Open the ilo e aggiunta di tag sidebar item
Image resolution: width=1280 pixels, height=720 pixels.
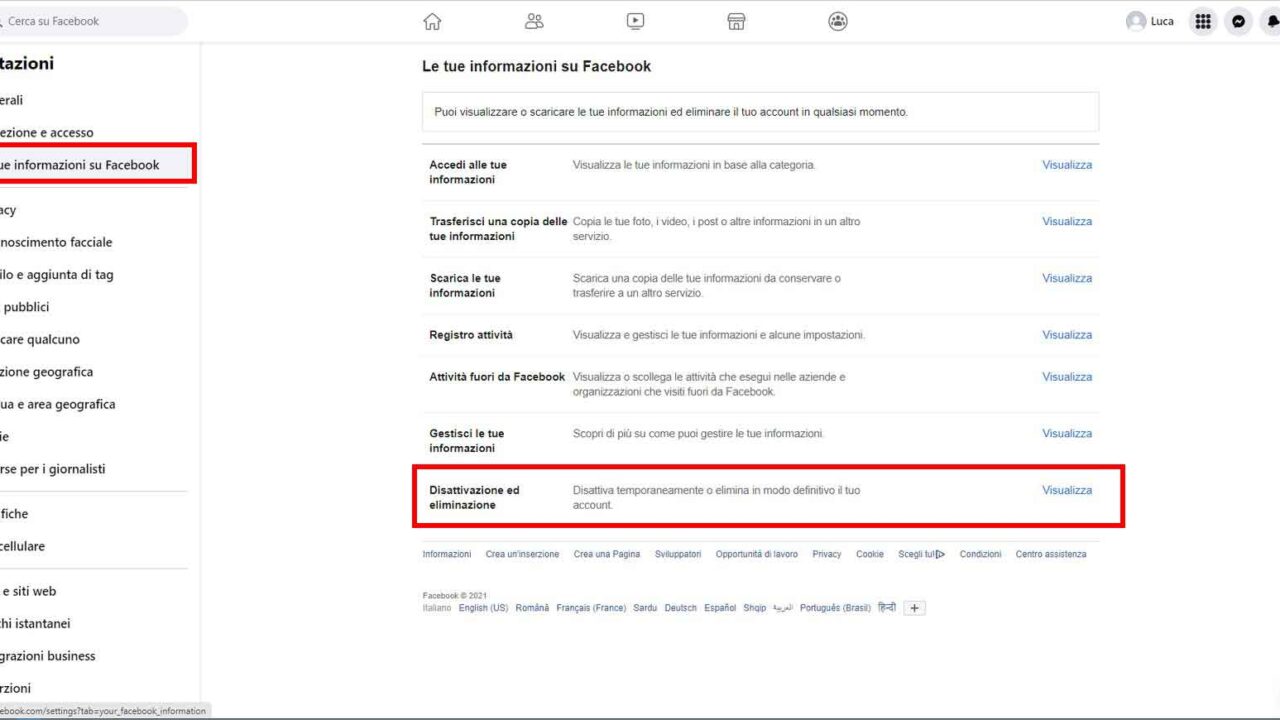pyautogui.click(x=57, y=275)
